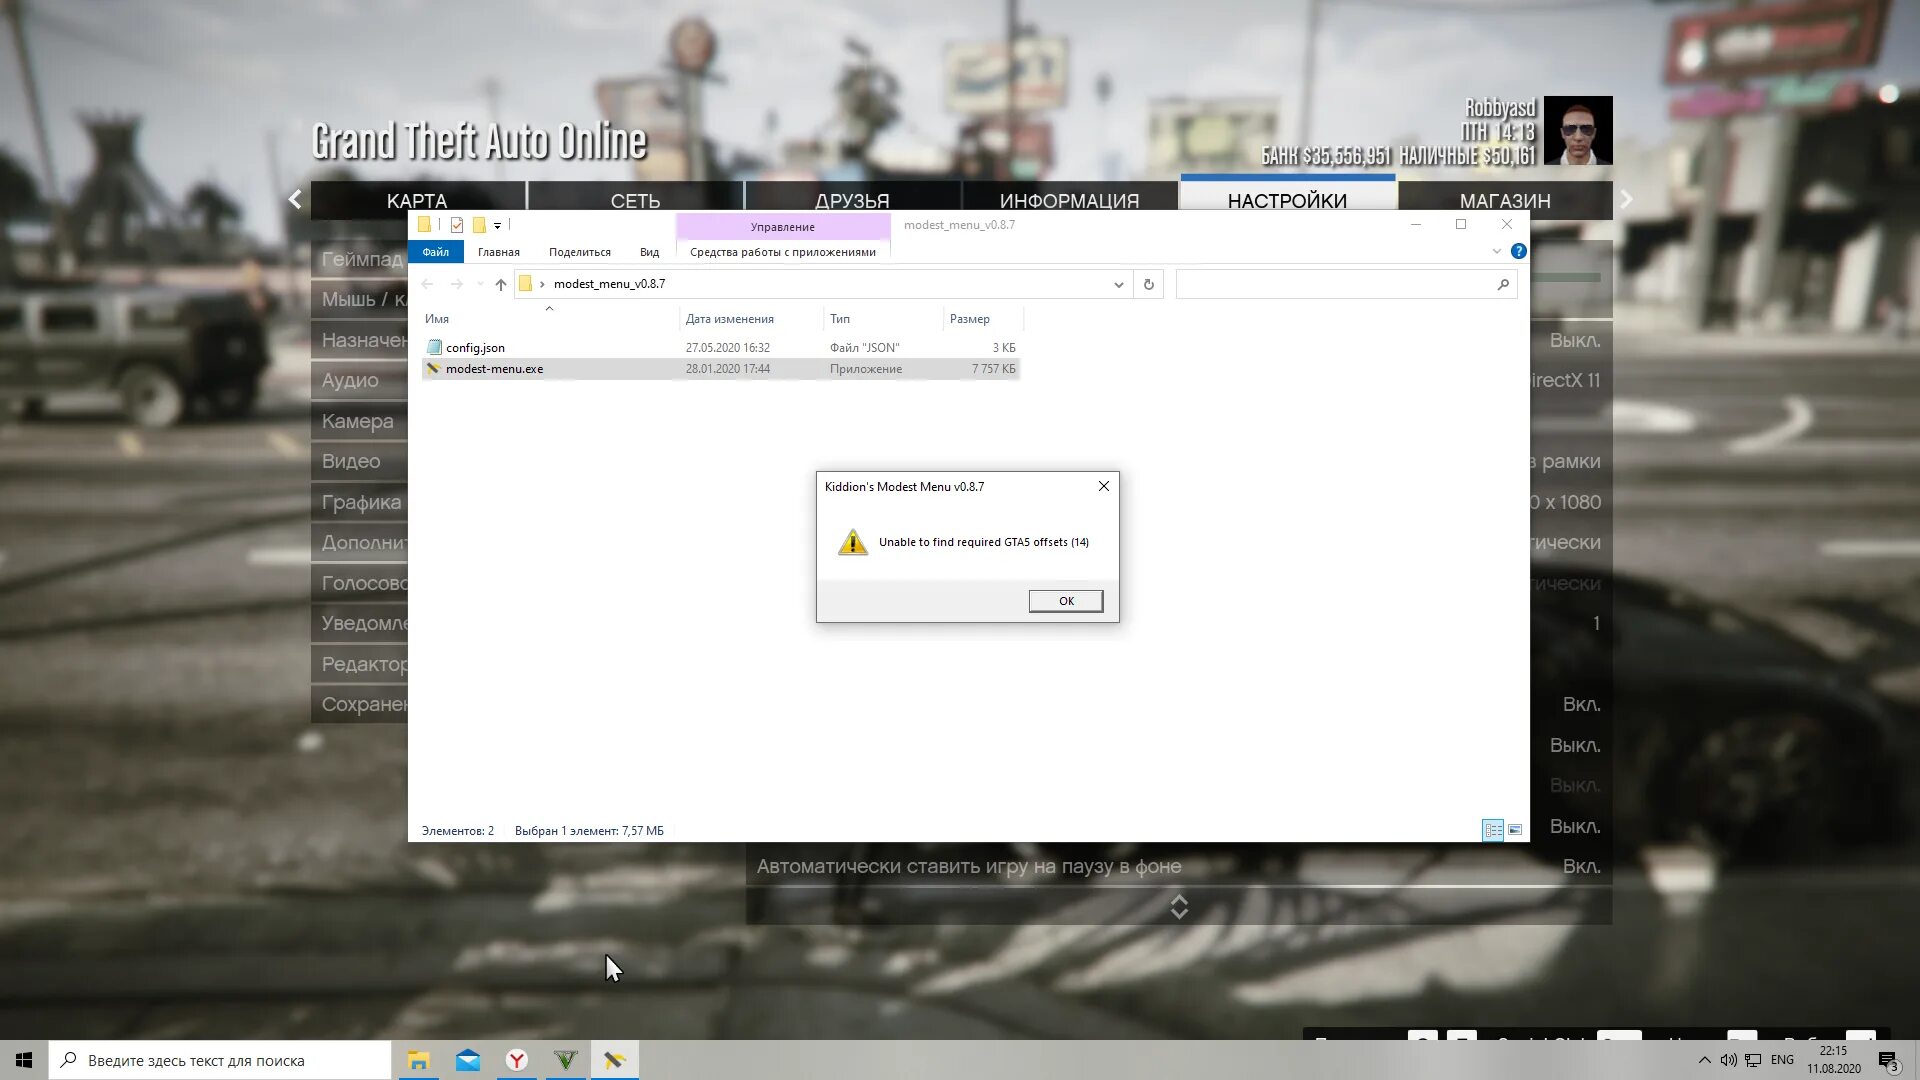Switch to large icons view layout

click(1515, 830)
